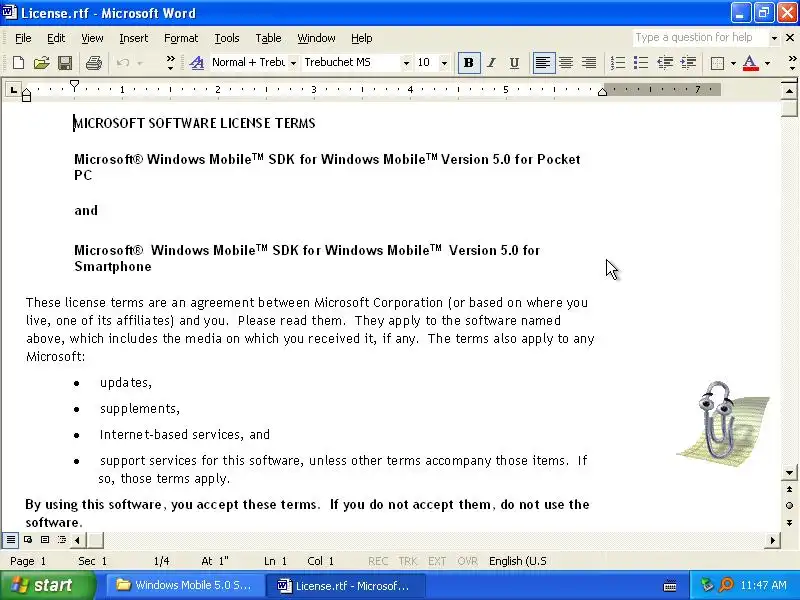
Task: Apply bulleted list formatting
Action: pyautogui.click(x=641, y=63)
